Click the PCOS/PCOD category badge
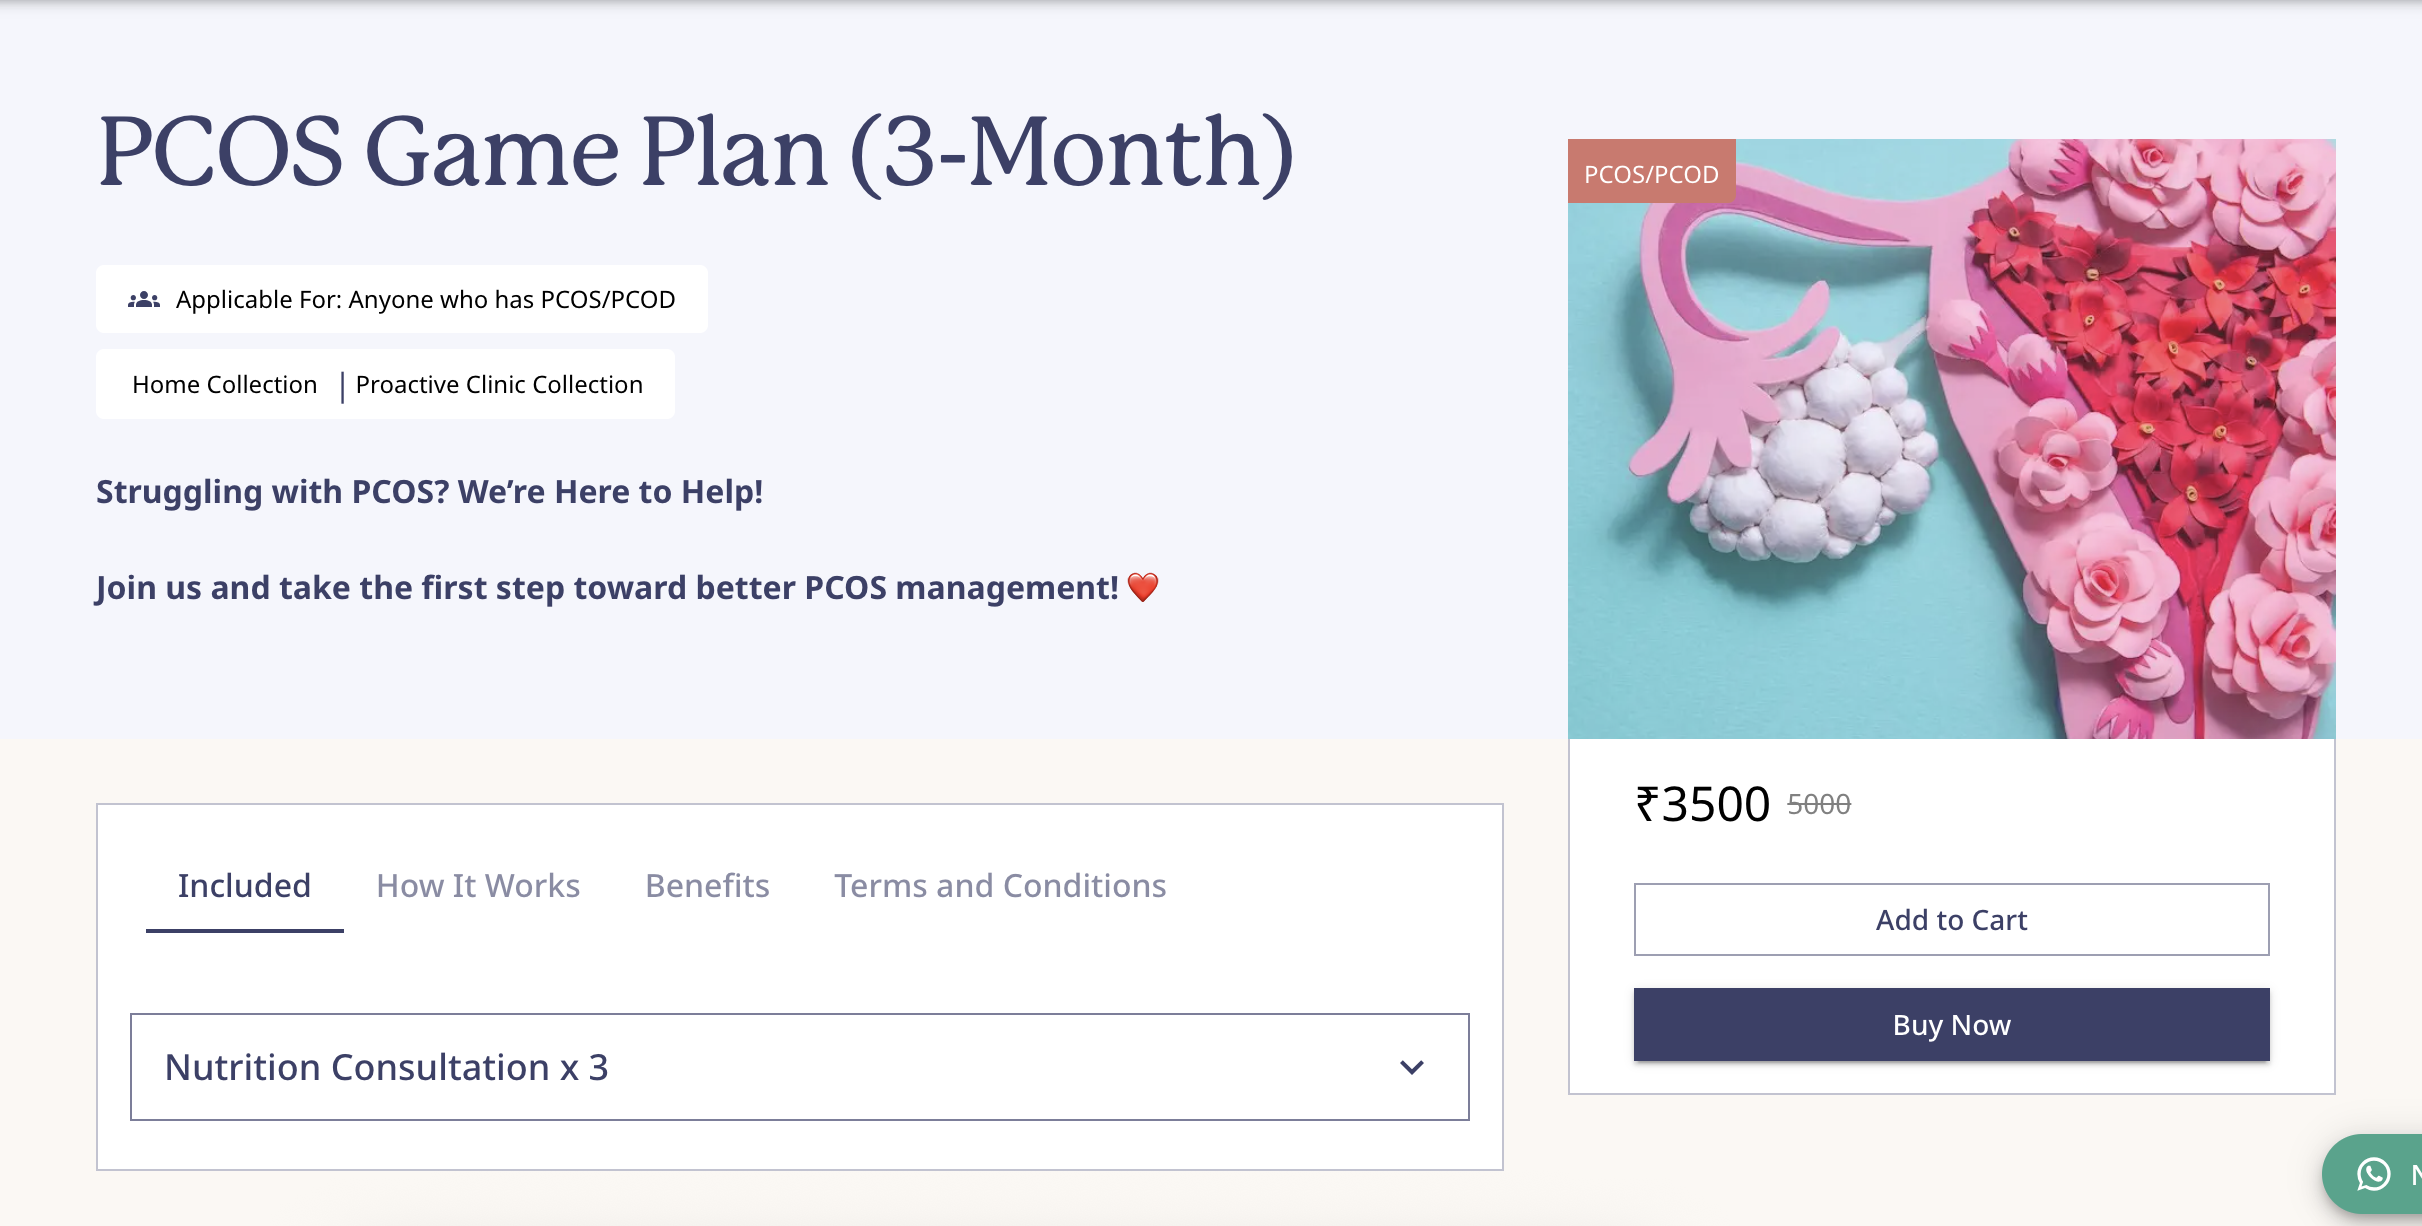 tap(1651, 172)
